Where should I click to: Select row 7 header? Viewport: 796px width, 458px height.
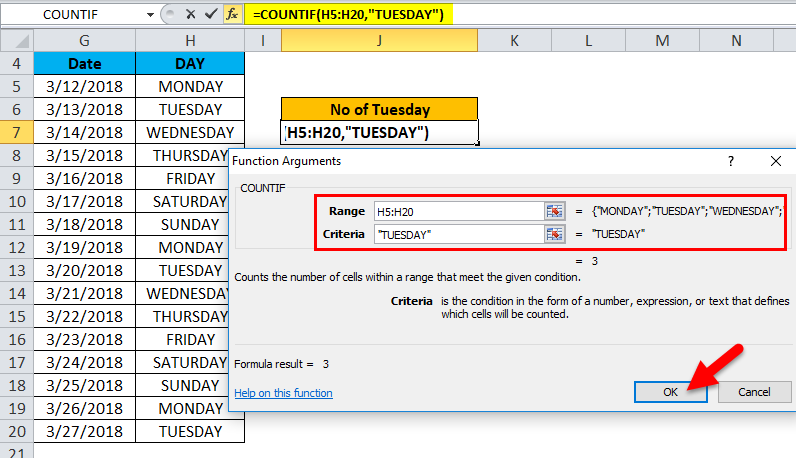pyautogui.click(x=17, y=133)
